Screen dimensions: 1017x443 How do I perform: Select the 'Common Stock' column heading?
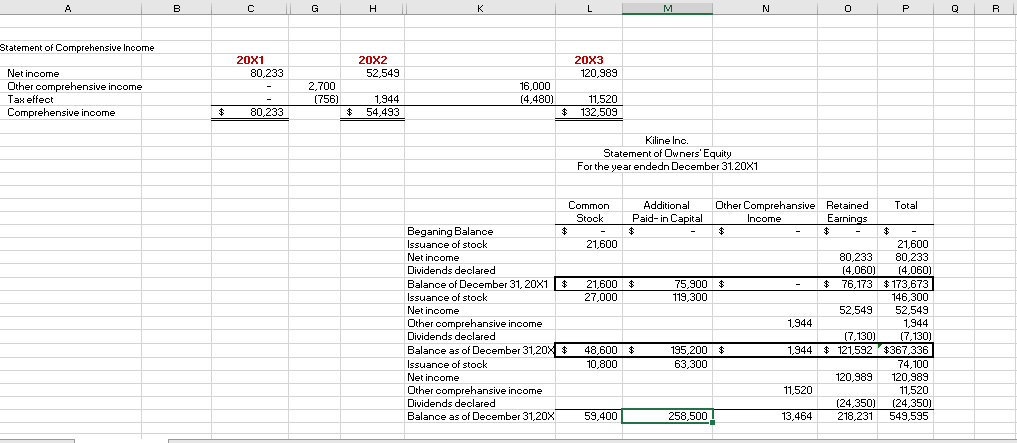pos(588,212)
